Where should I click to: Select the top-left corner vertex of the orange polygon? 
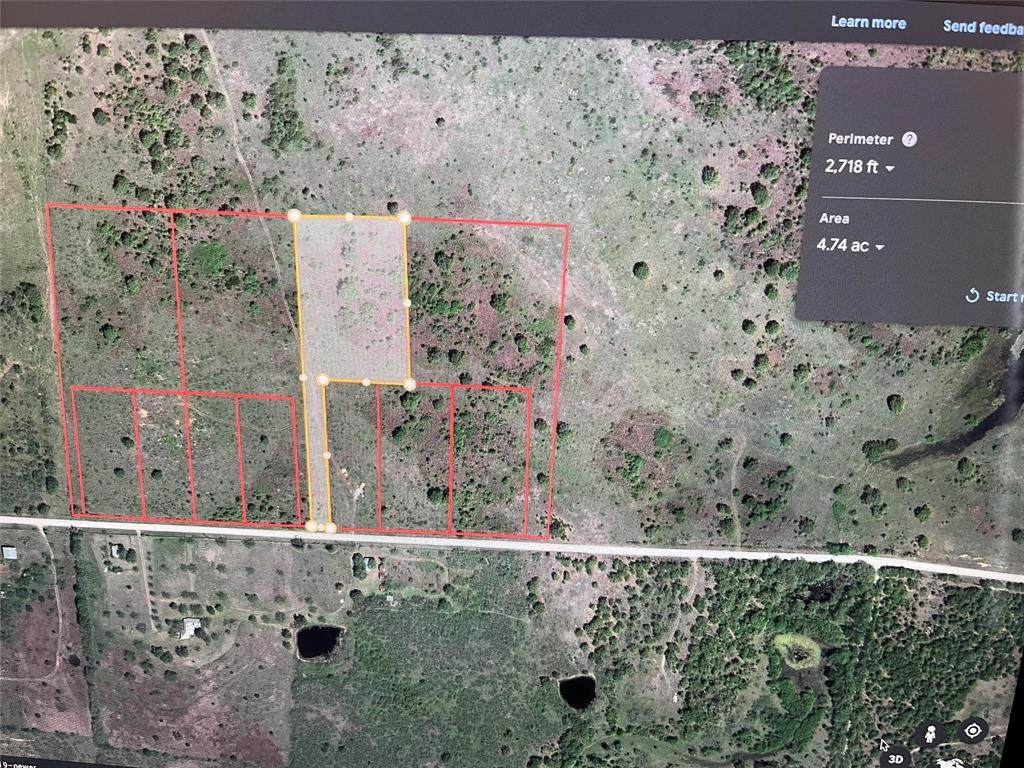[x=294, y=216]
